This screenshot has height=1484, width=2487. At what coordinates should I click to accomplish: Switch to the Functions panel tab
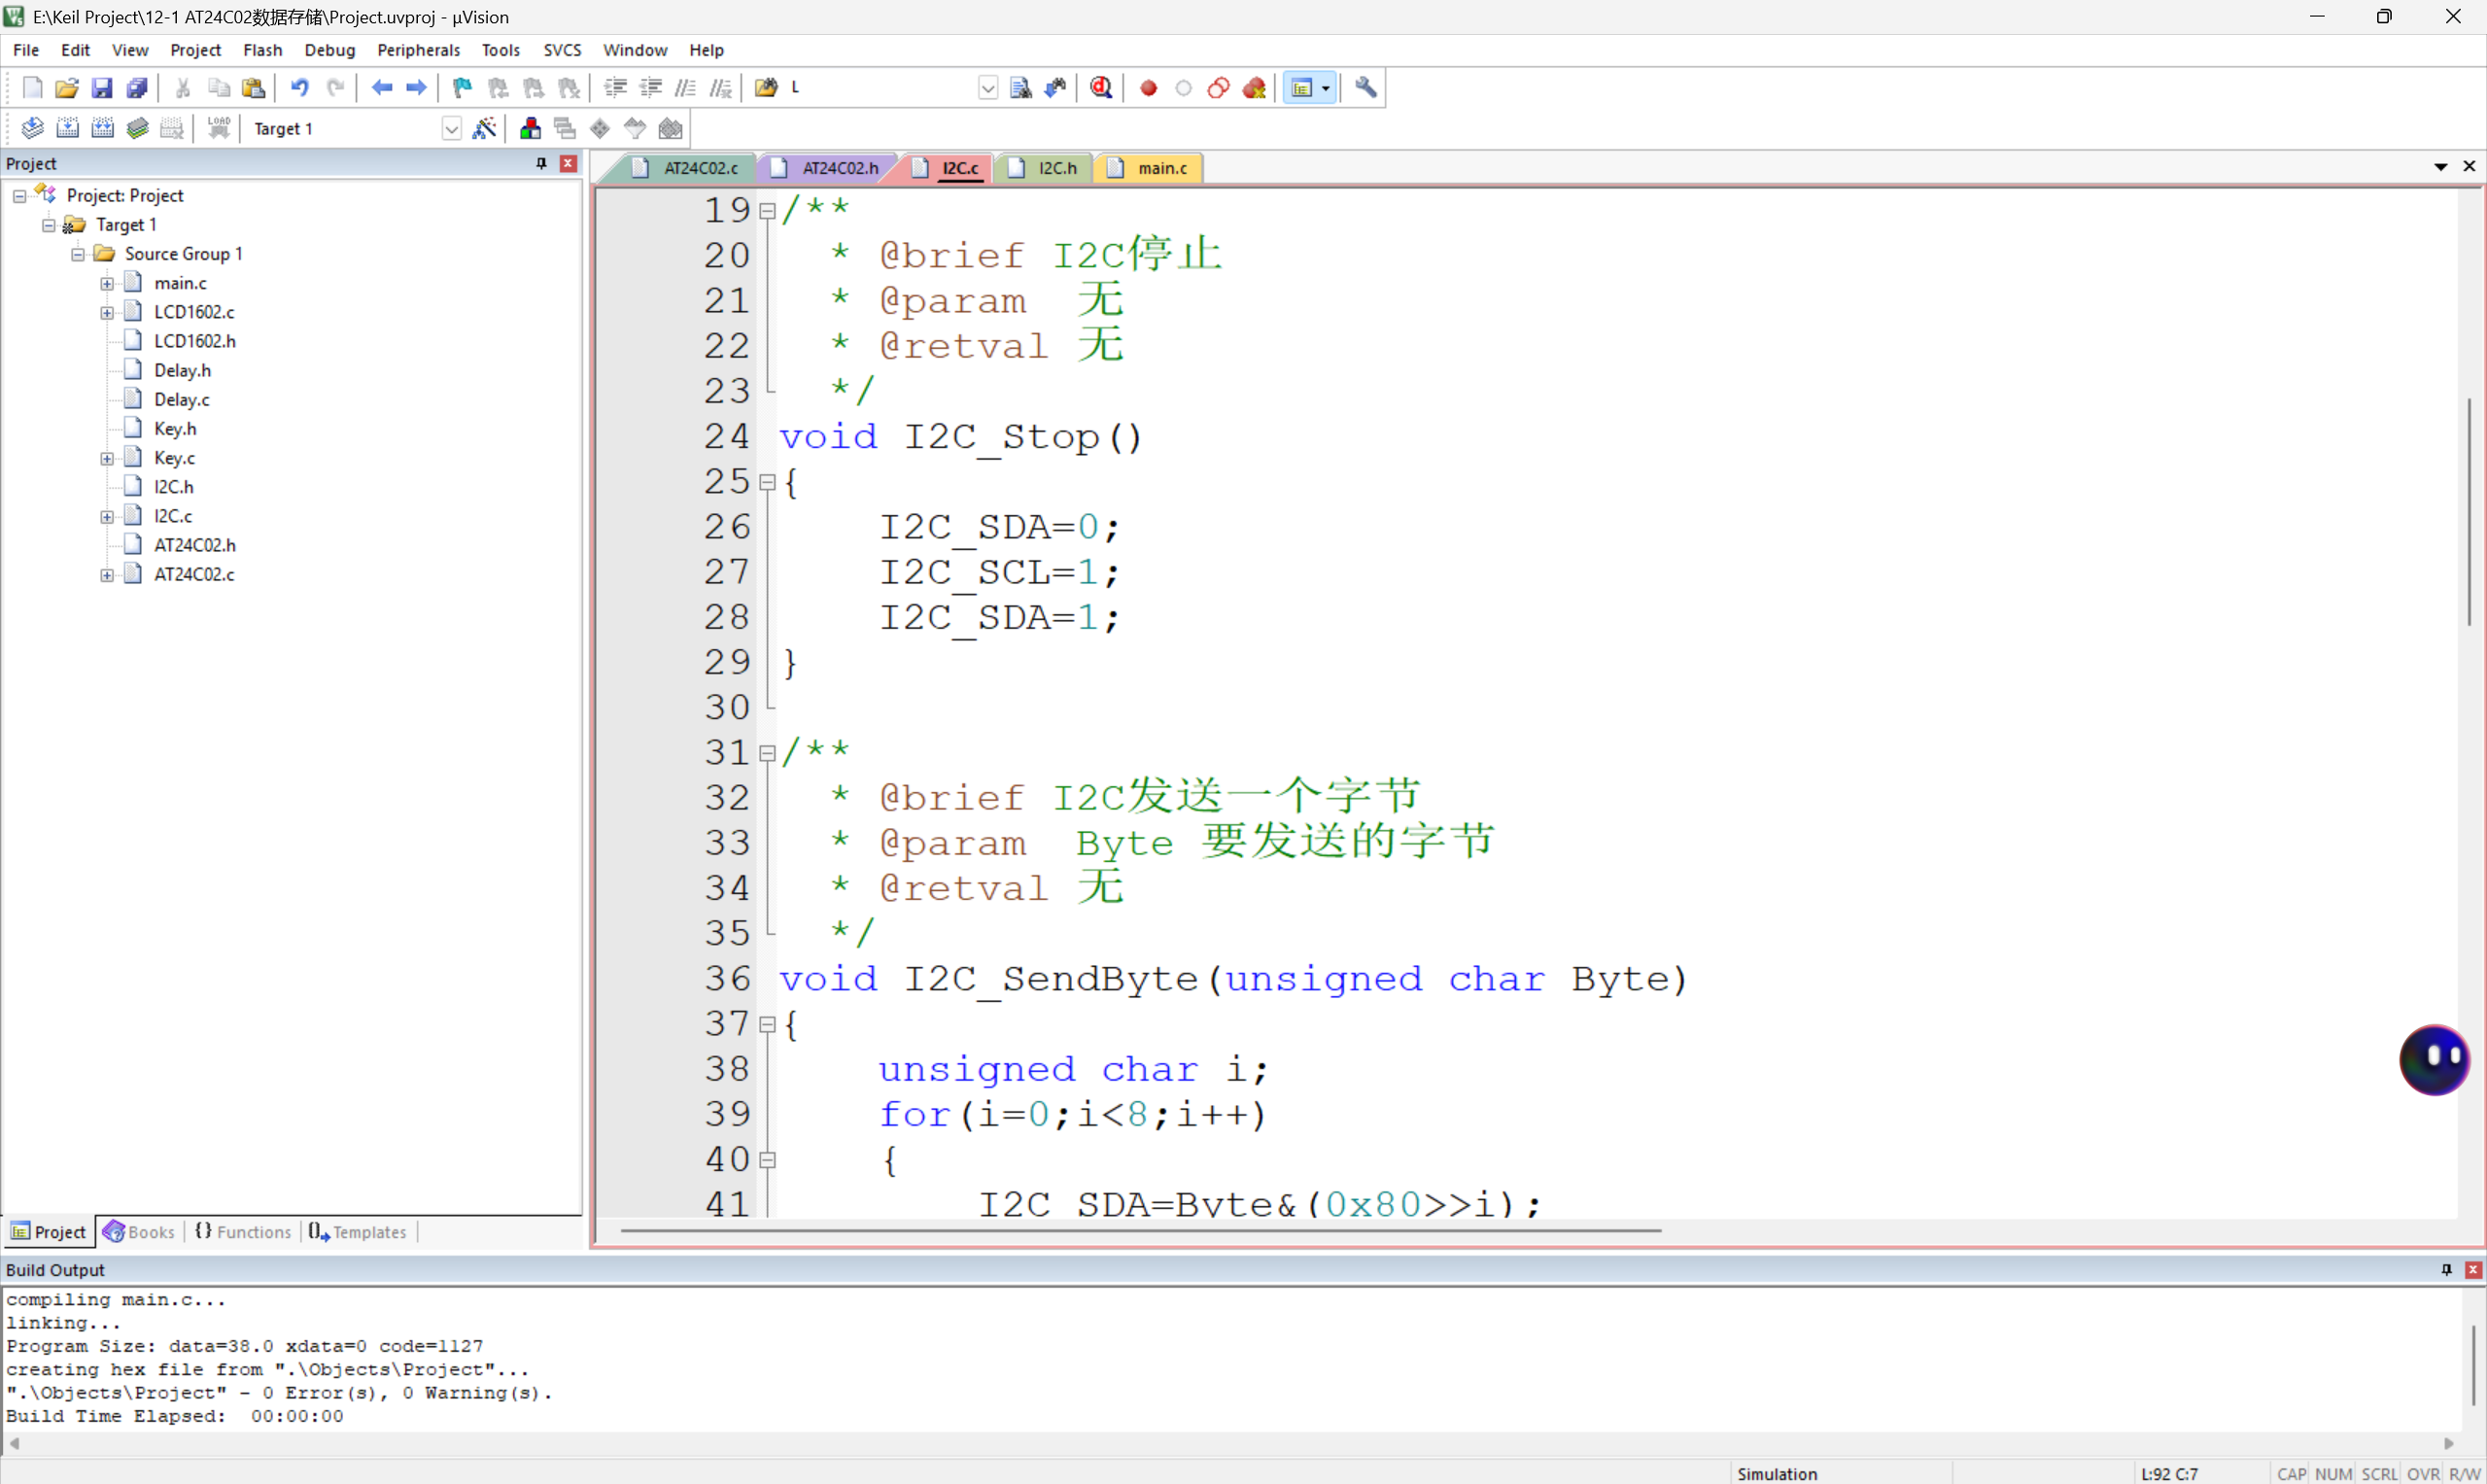243,1232
